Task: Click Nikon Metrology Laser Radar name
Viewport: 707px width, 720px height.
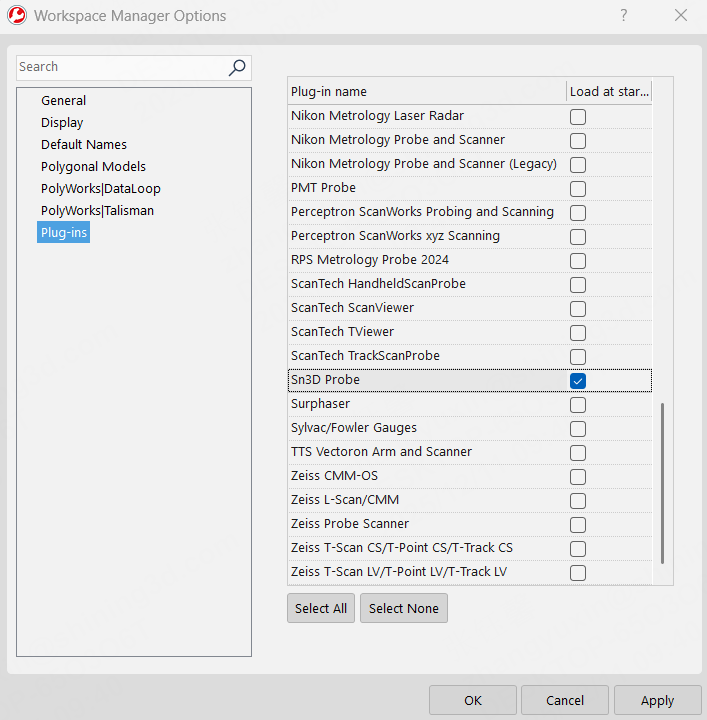Action: (377, 116)
